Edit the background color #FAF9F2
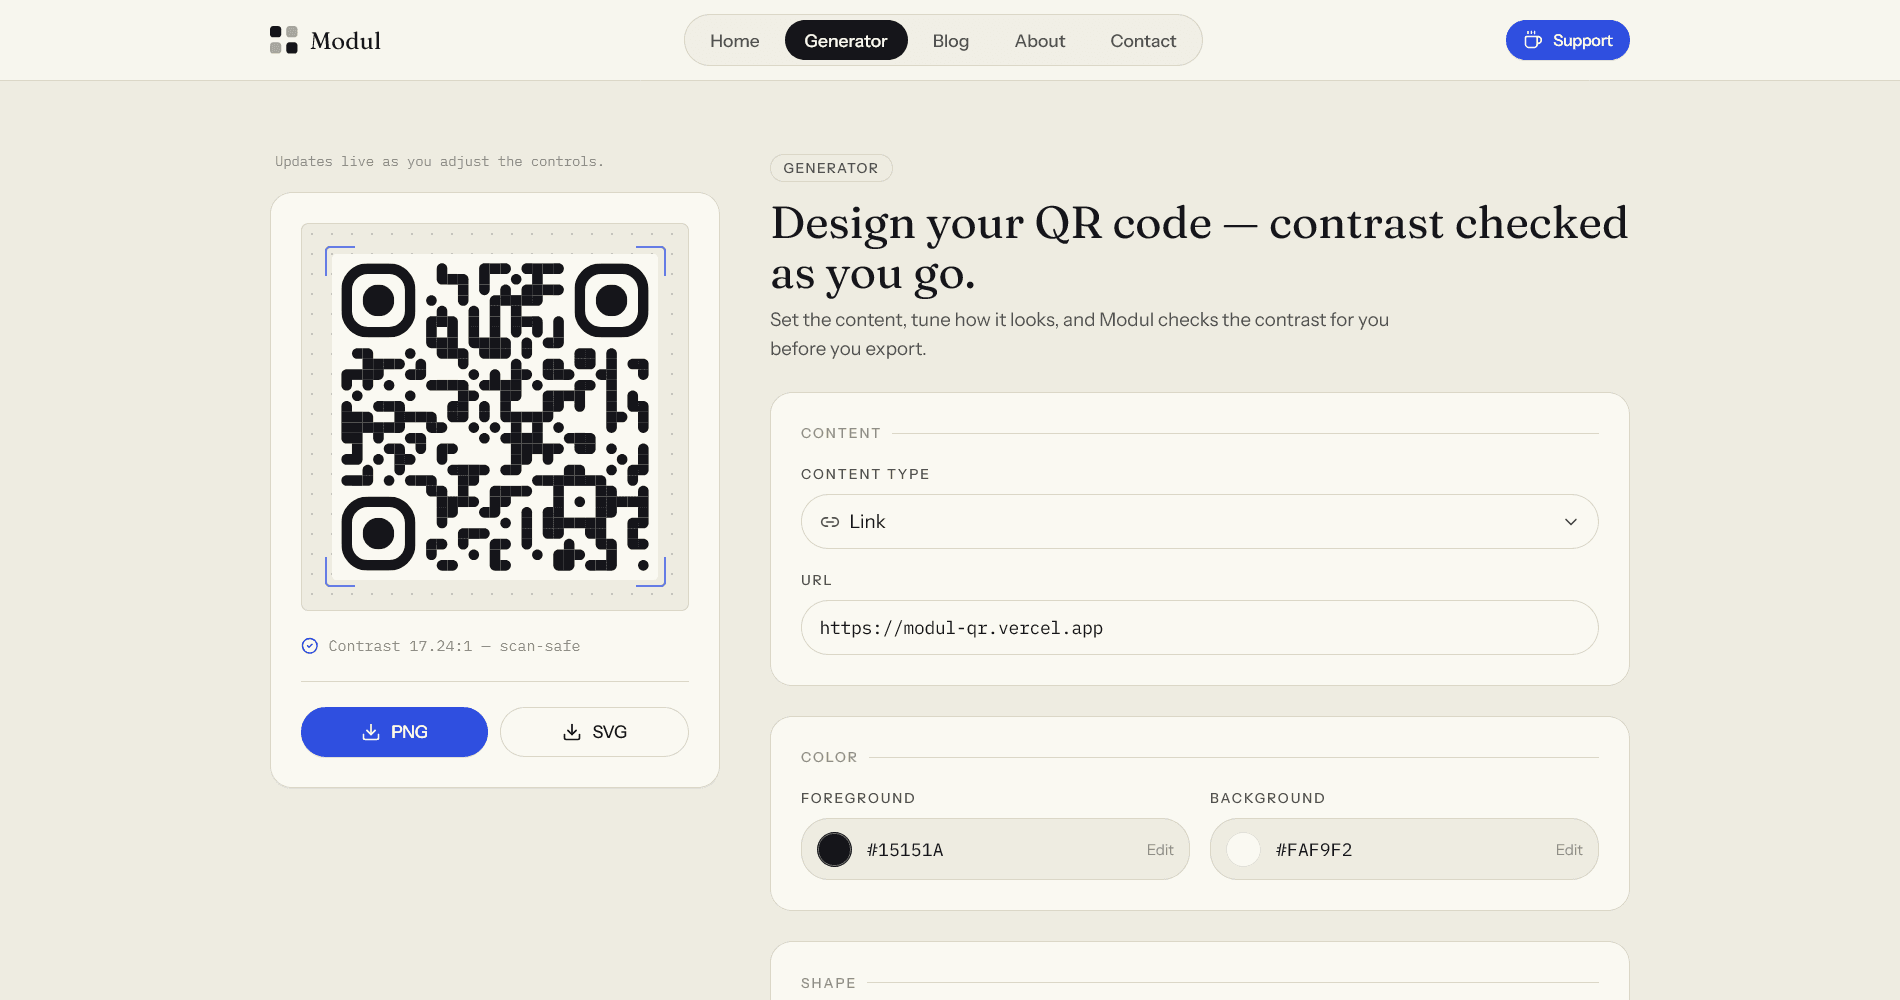The height and width of the screenshot is (1000, 1900). 1569,850
